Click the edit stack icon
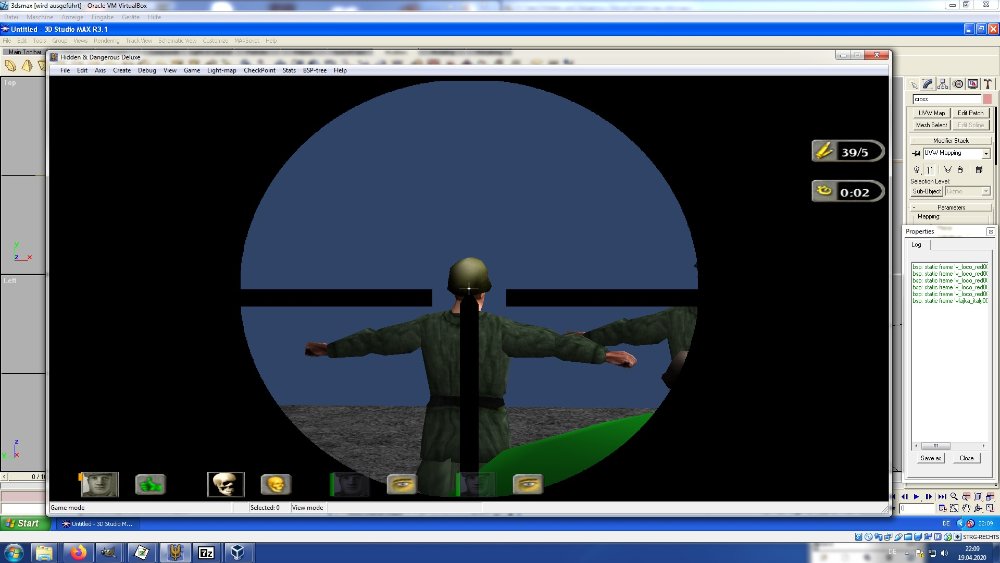This screenshot has width=1000, height=563. pos(979,170)
